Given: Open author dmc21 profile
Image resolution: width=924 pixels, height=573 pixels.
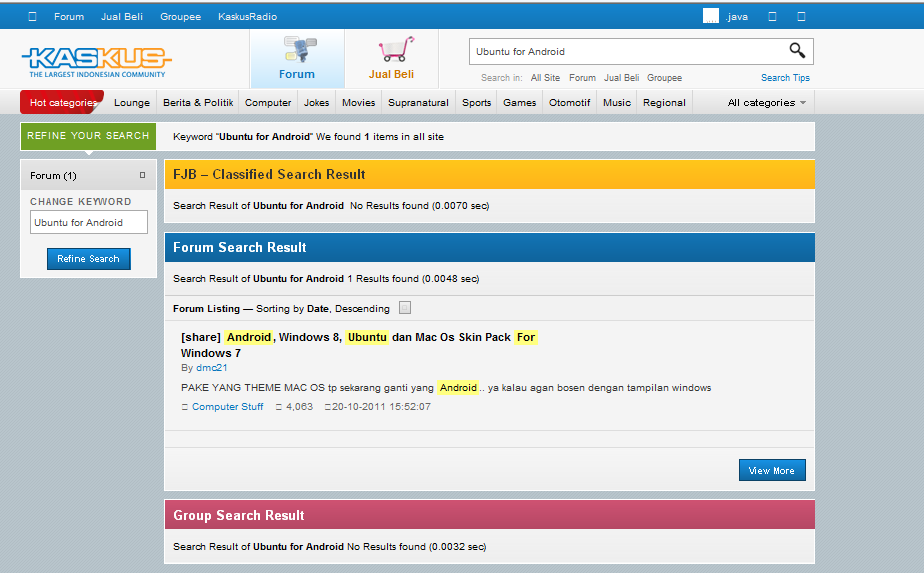Looking at the screenshot, I should (212, 368).
